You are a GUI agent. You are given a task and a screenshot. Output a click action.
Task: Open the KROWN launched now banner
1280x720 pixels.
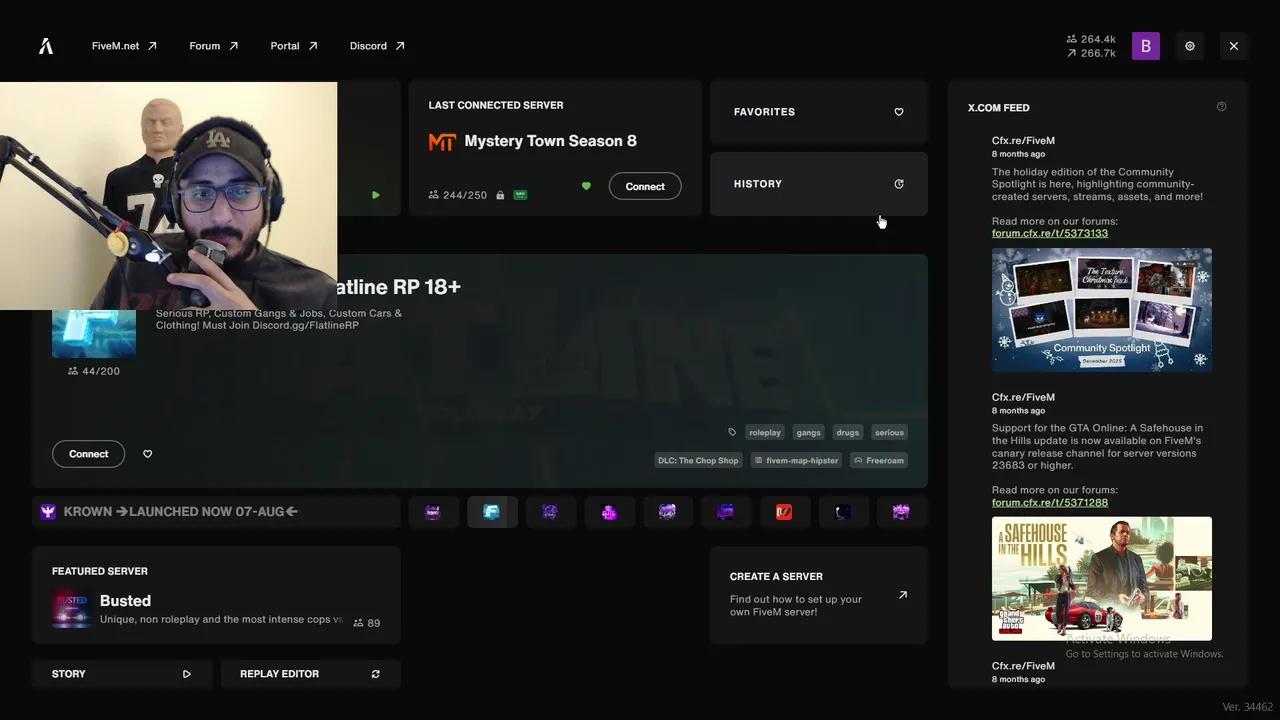point(216,512)
